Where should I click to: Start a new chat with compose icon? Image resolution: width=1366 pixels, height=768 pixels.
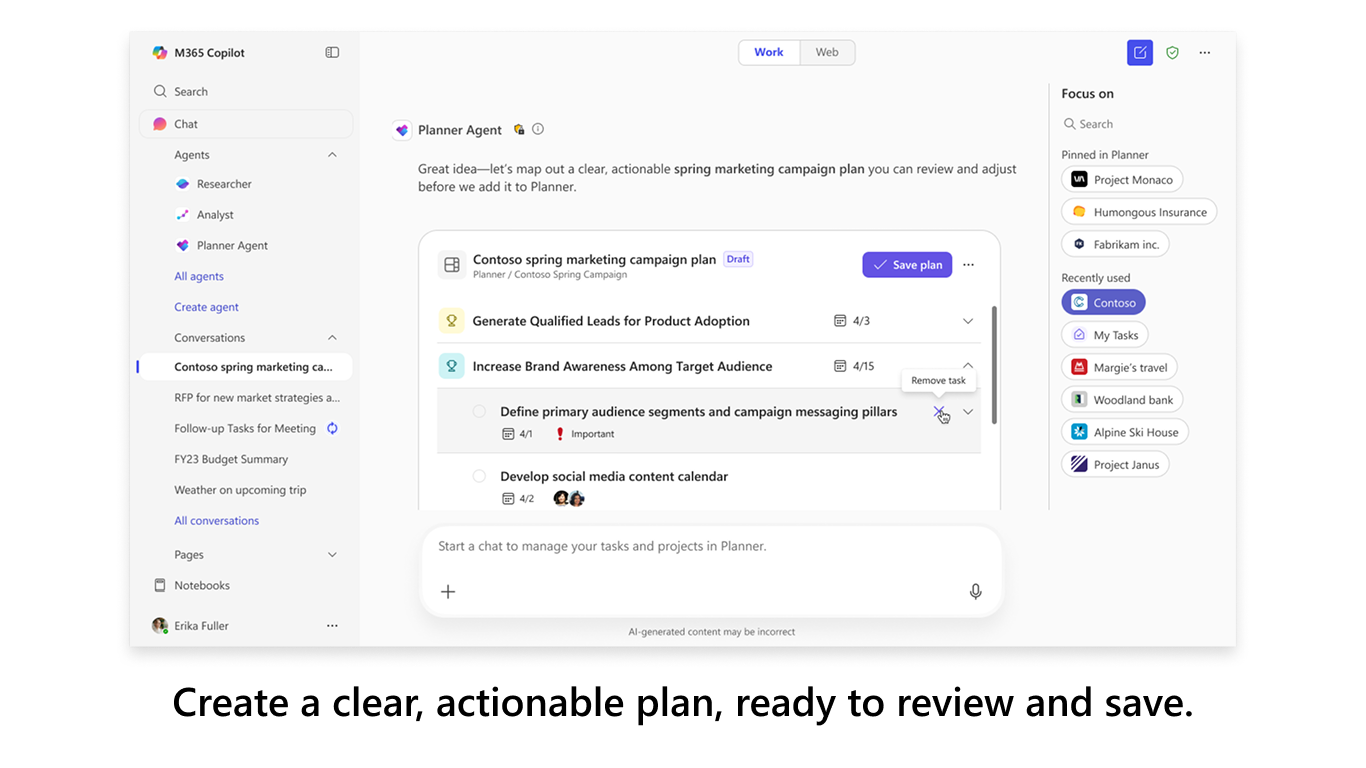point(1140,53)
